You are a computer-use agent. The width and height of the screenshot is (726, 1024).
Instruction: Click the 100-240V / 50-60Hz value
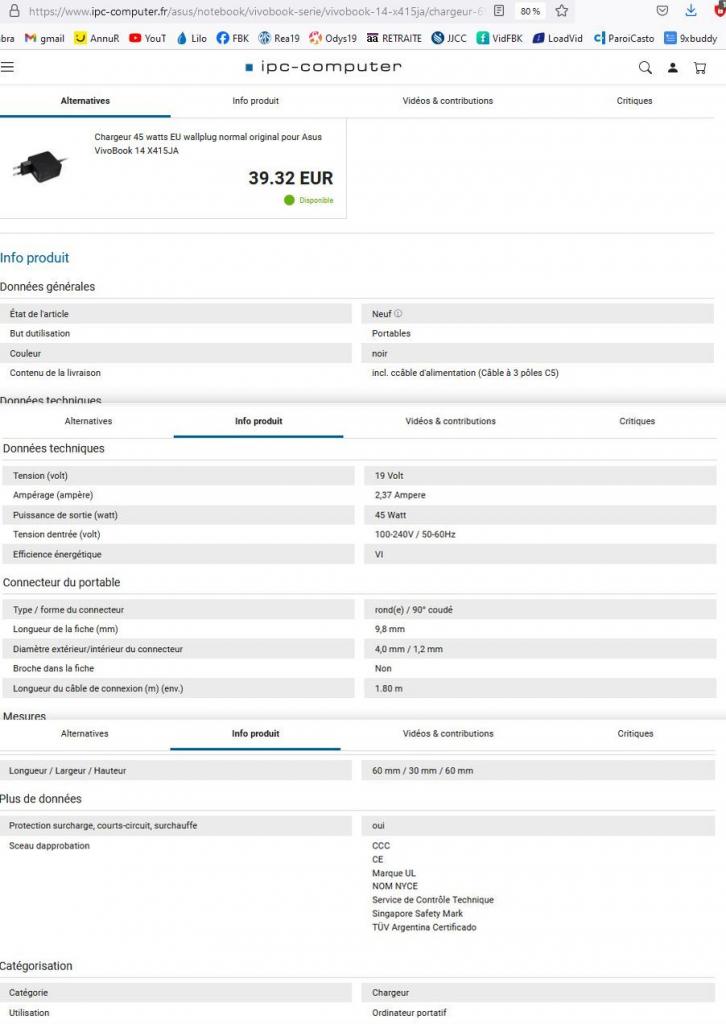click(415, 534)
